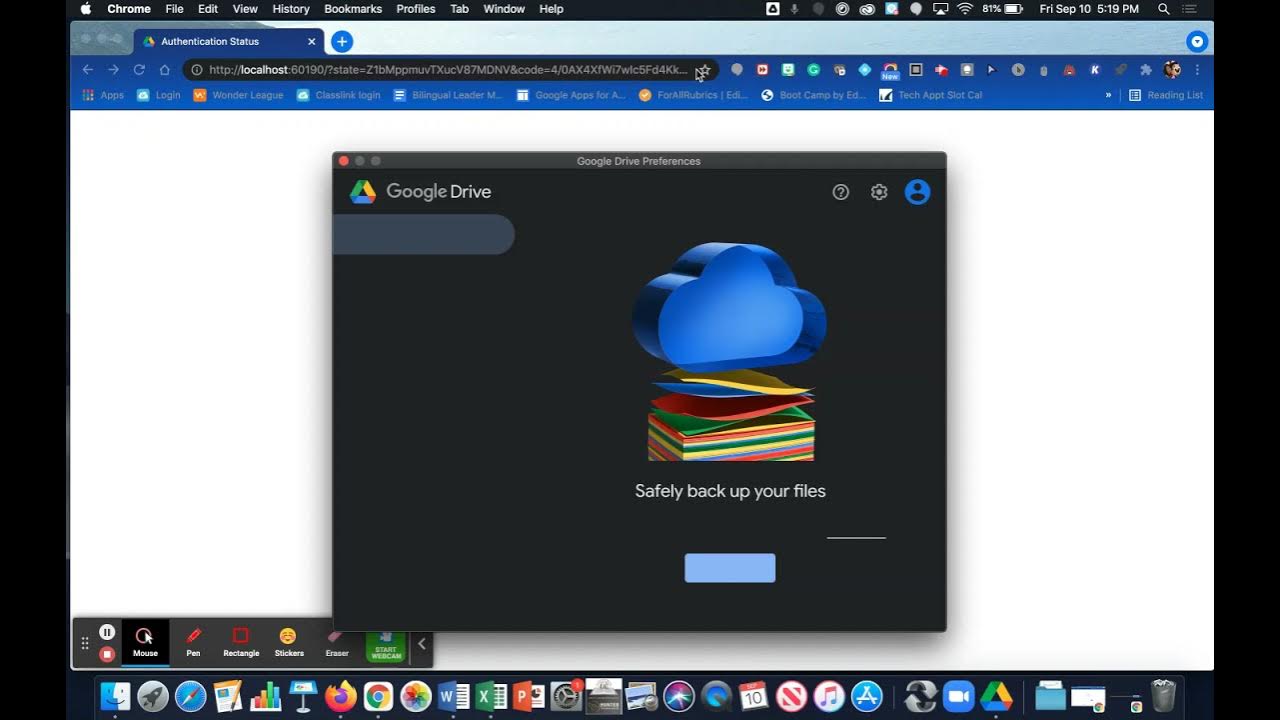
Task: Click the Start Webcam button
Action: click(x=386, y=644)
